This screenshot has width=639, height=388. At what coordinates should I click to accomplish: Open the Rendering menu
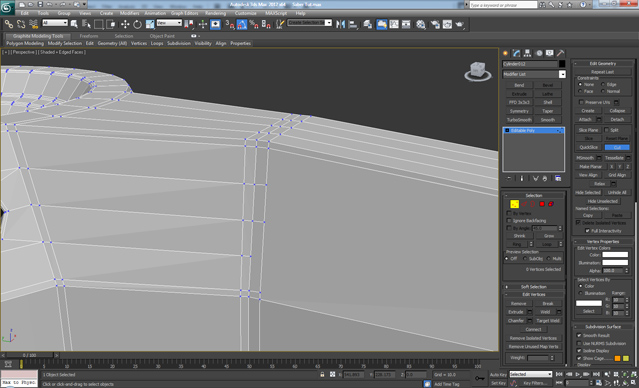pyautogui.click(x=216, y=13)
